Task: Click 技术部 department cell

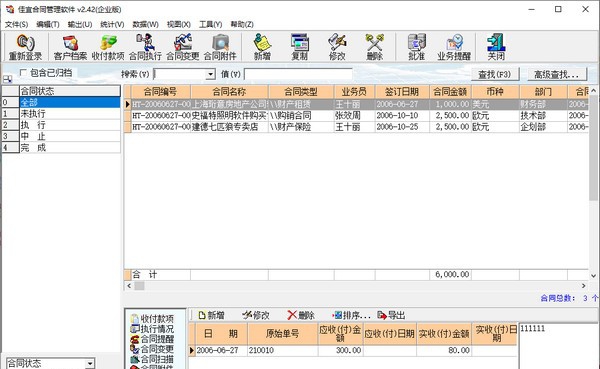Action: click(543, 116)
